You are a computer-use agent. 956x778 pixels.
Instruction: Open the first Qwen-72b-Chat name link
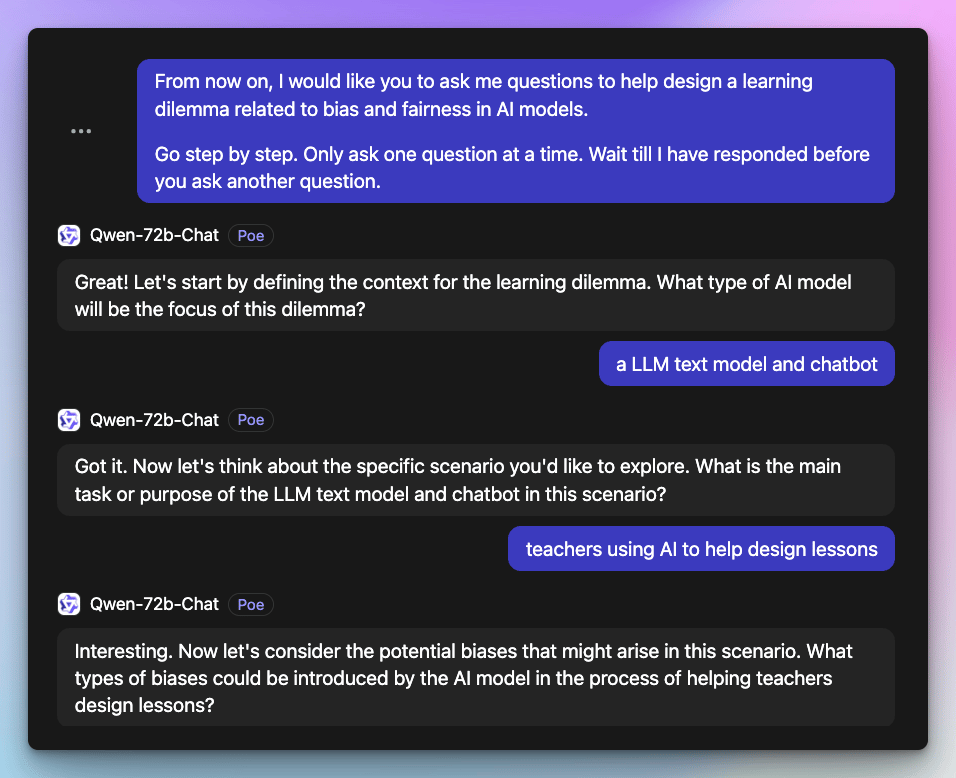[x=154, y=236]
